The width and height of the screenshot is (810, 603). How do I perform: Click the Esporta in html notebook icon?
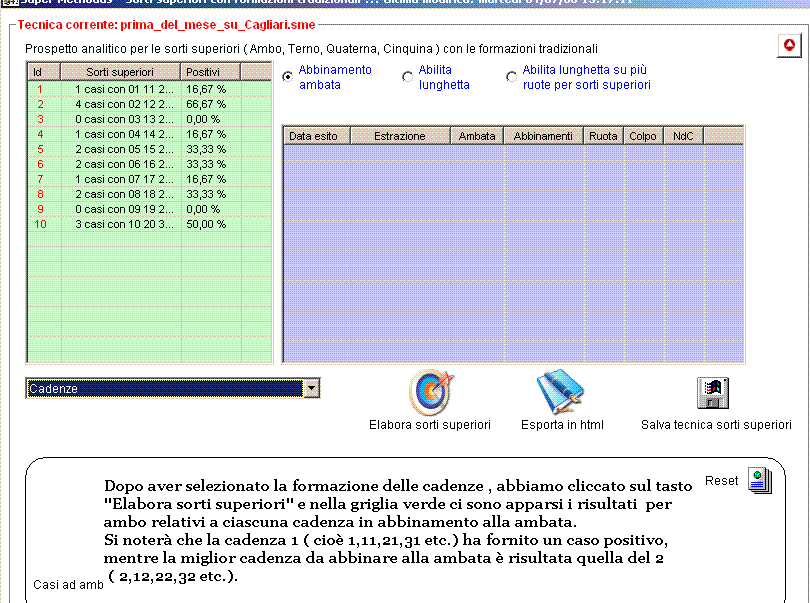(560, 392)
